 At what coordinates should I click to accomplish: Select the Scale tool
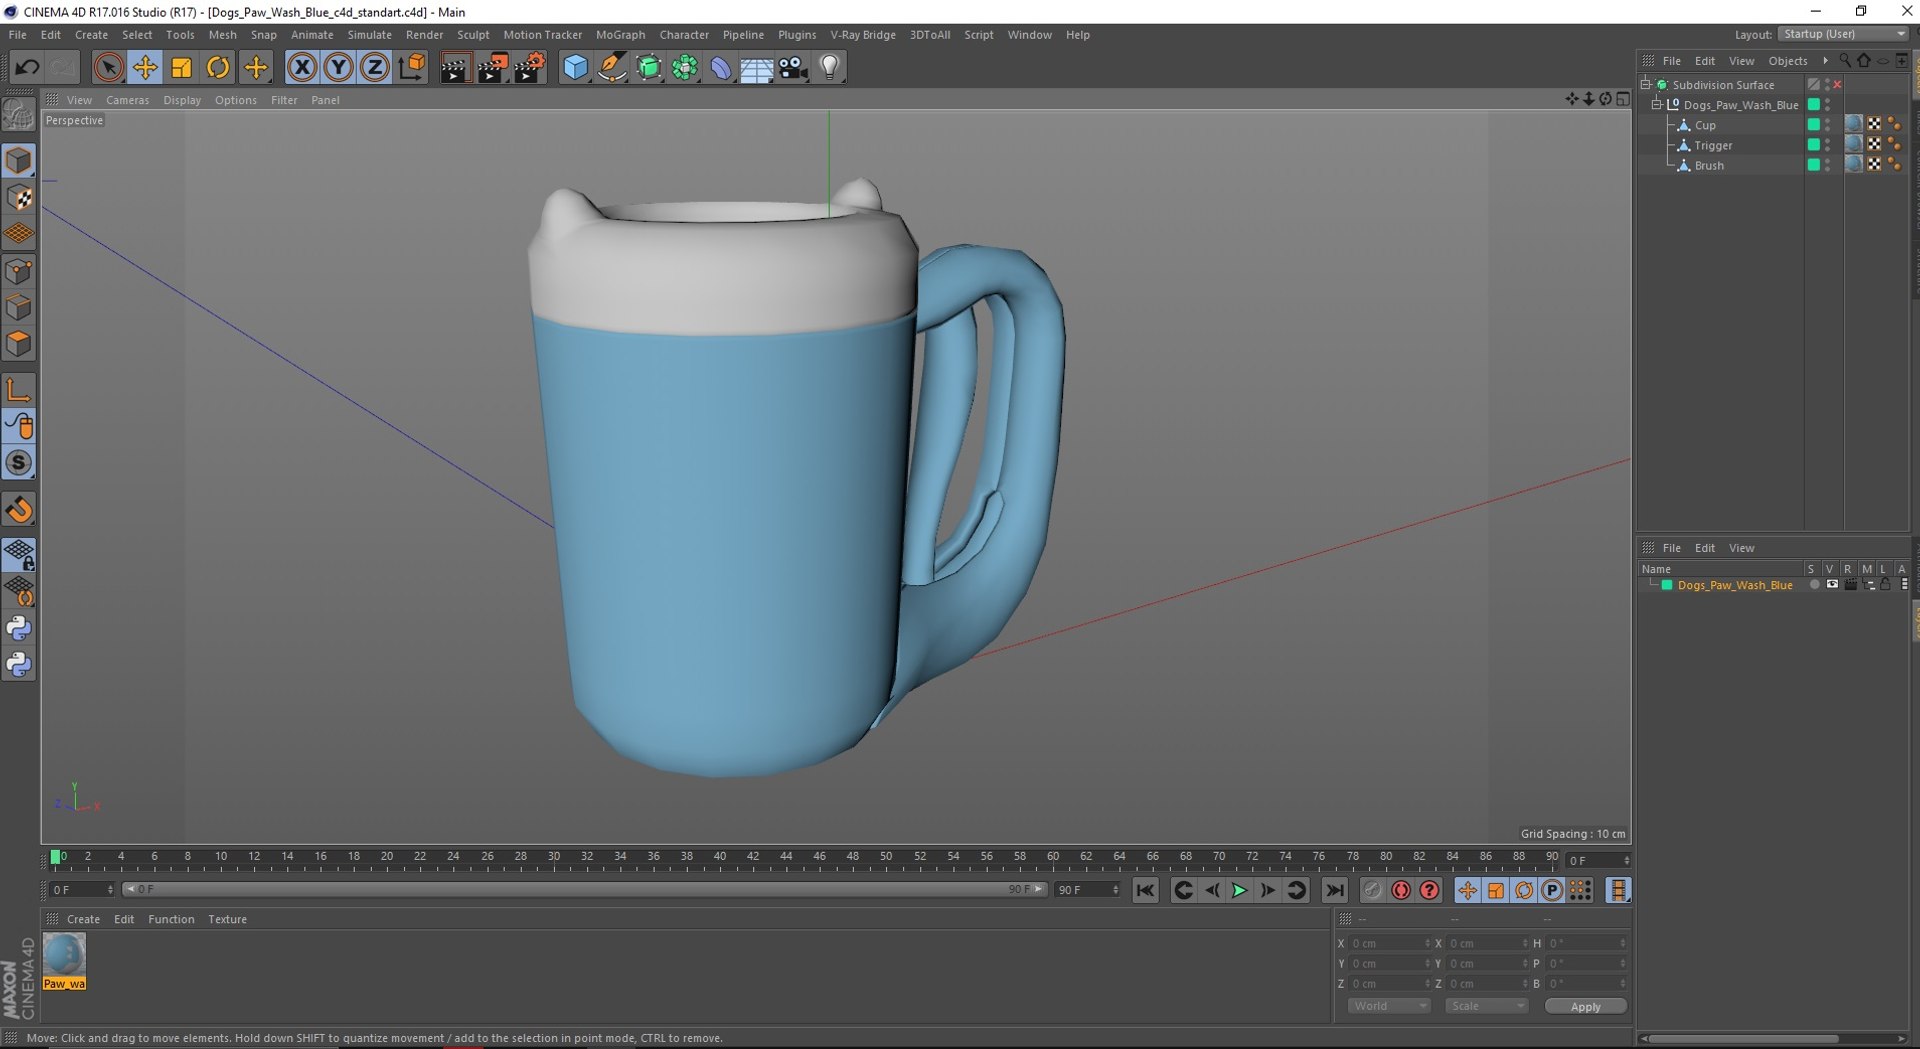point(181,68)
